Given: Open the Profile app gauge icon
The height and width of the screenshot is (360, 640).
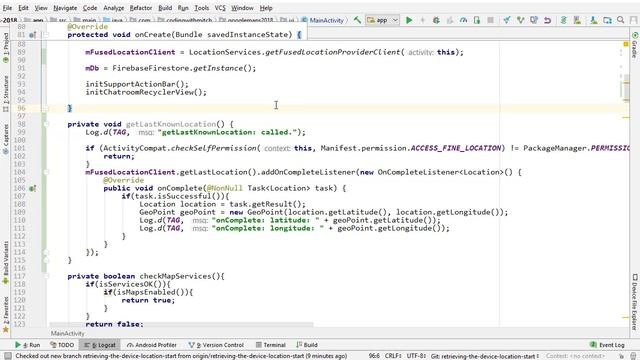Looking at the screenshot, I should tap(463, 20).
